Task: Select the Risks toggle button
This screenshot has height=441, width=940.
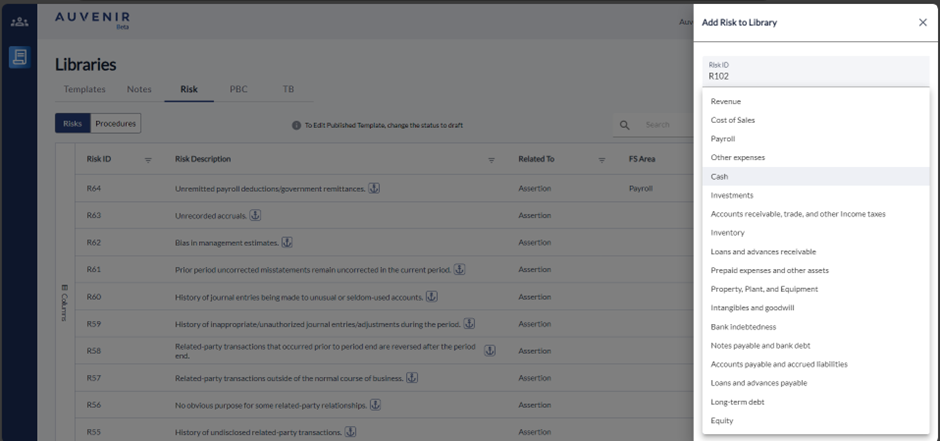Action: click(72, 124)
